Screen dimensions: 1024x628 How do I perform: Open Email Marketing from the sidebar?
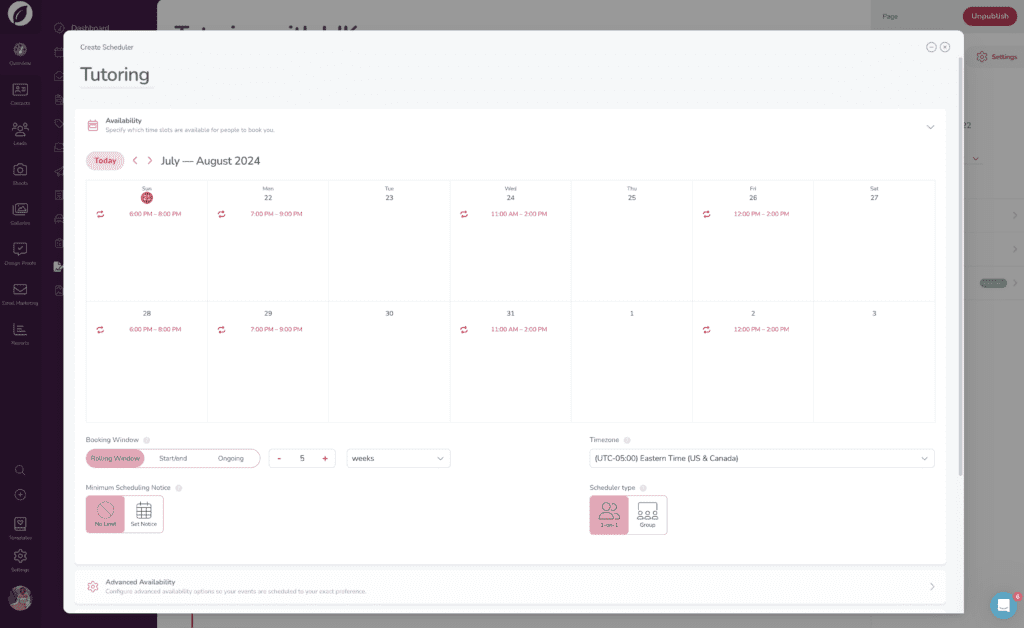click(20, 288)
